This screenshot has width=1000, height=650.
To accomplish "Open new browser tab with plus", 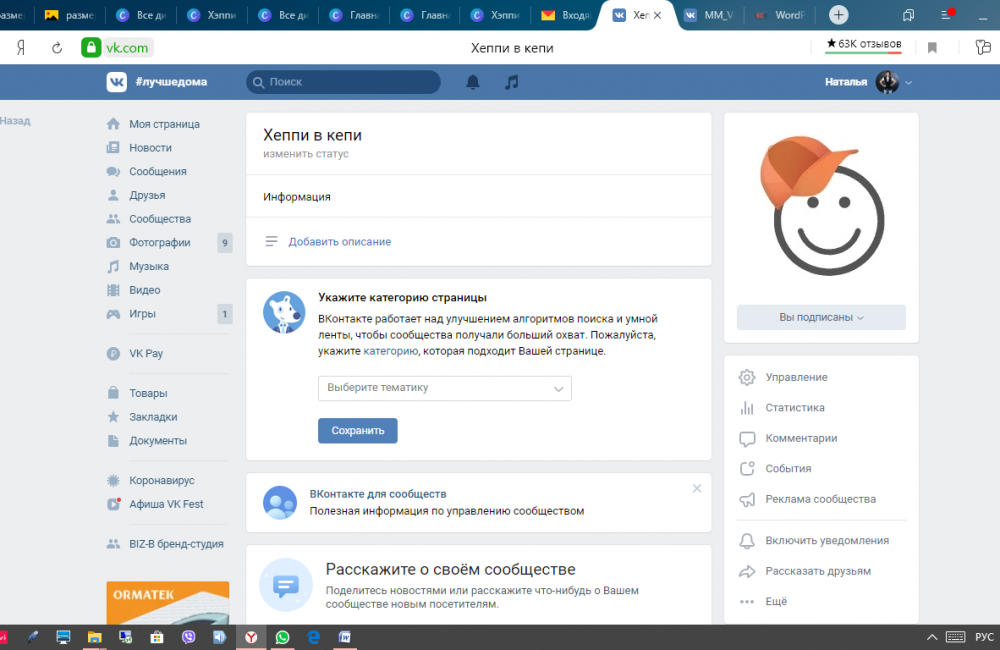I will tap(839, 15).
